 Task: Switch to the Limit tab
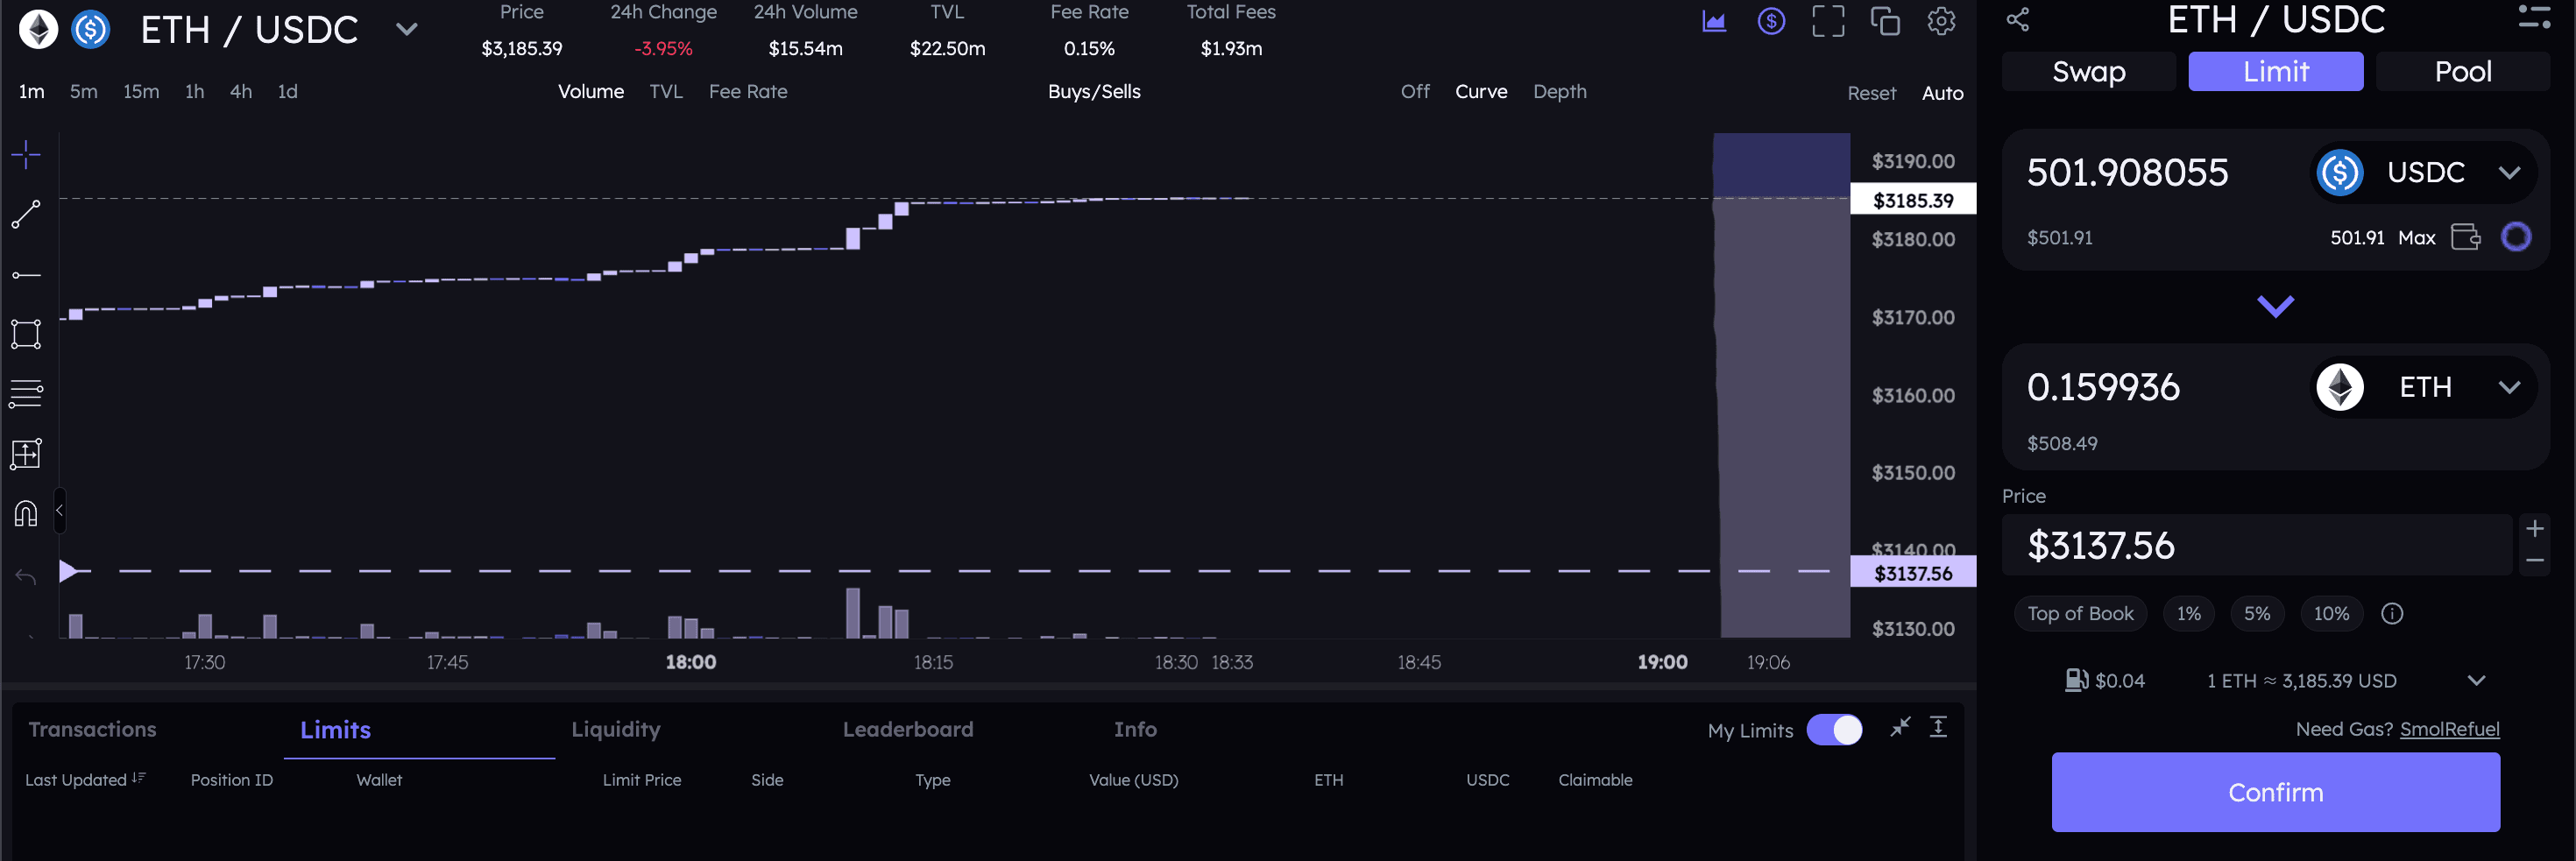click(2276, 71)
